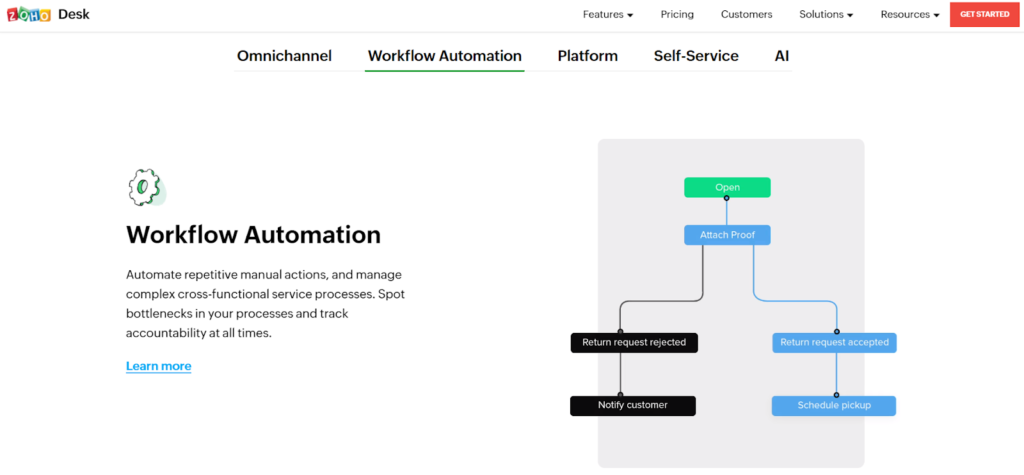Click the Return request accepted node
The width and height of the screenshot is (1024, 475).
pyautogui.click(x=834, y=342)
